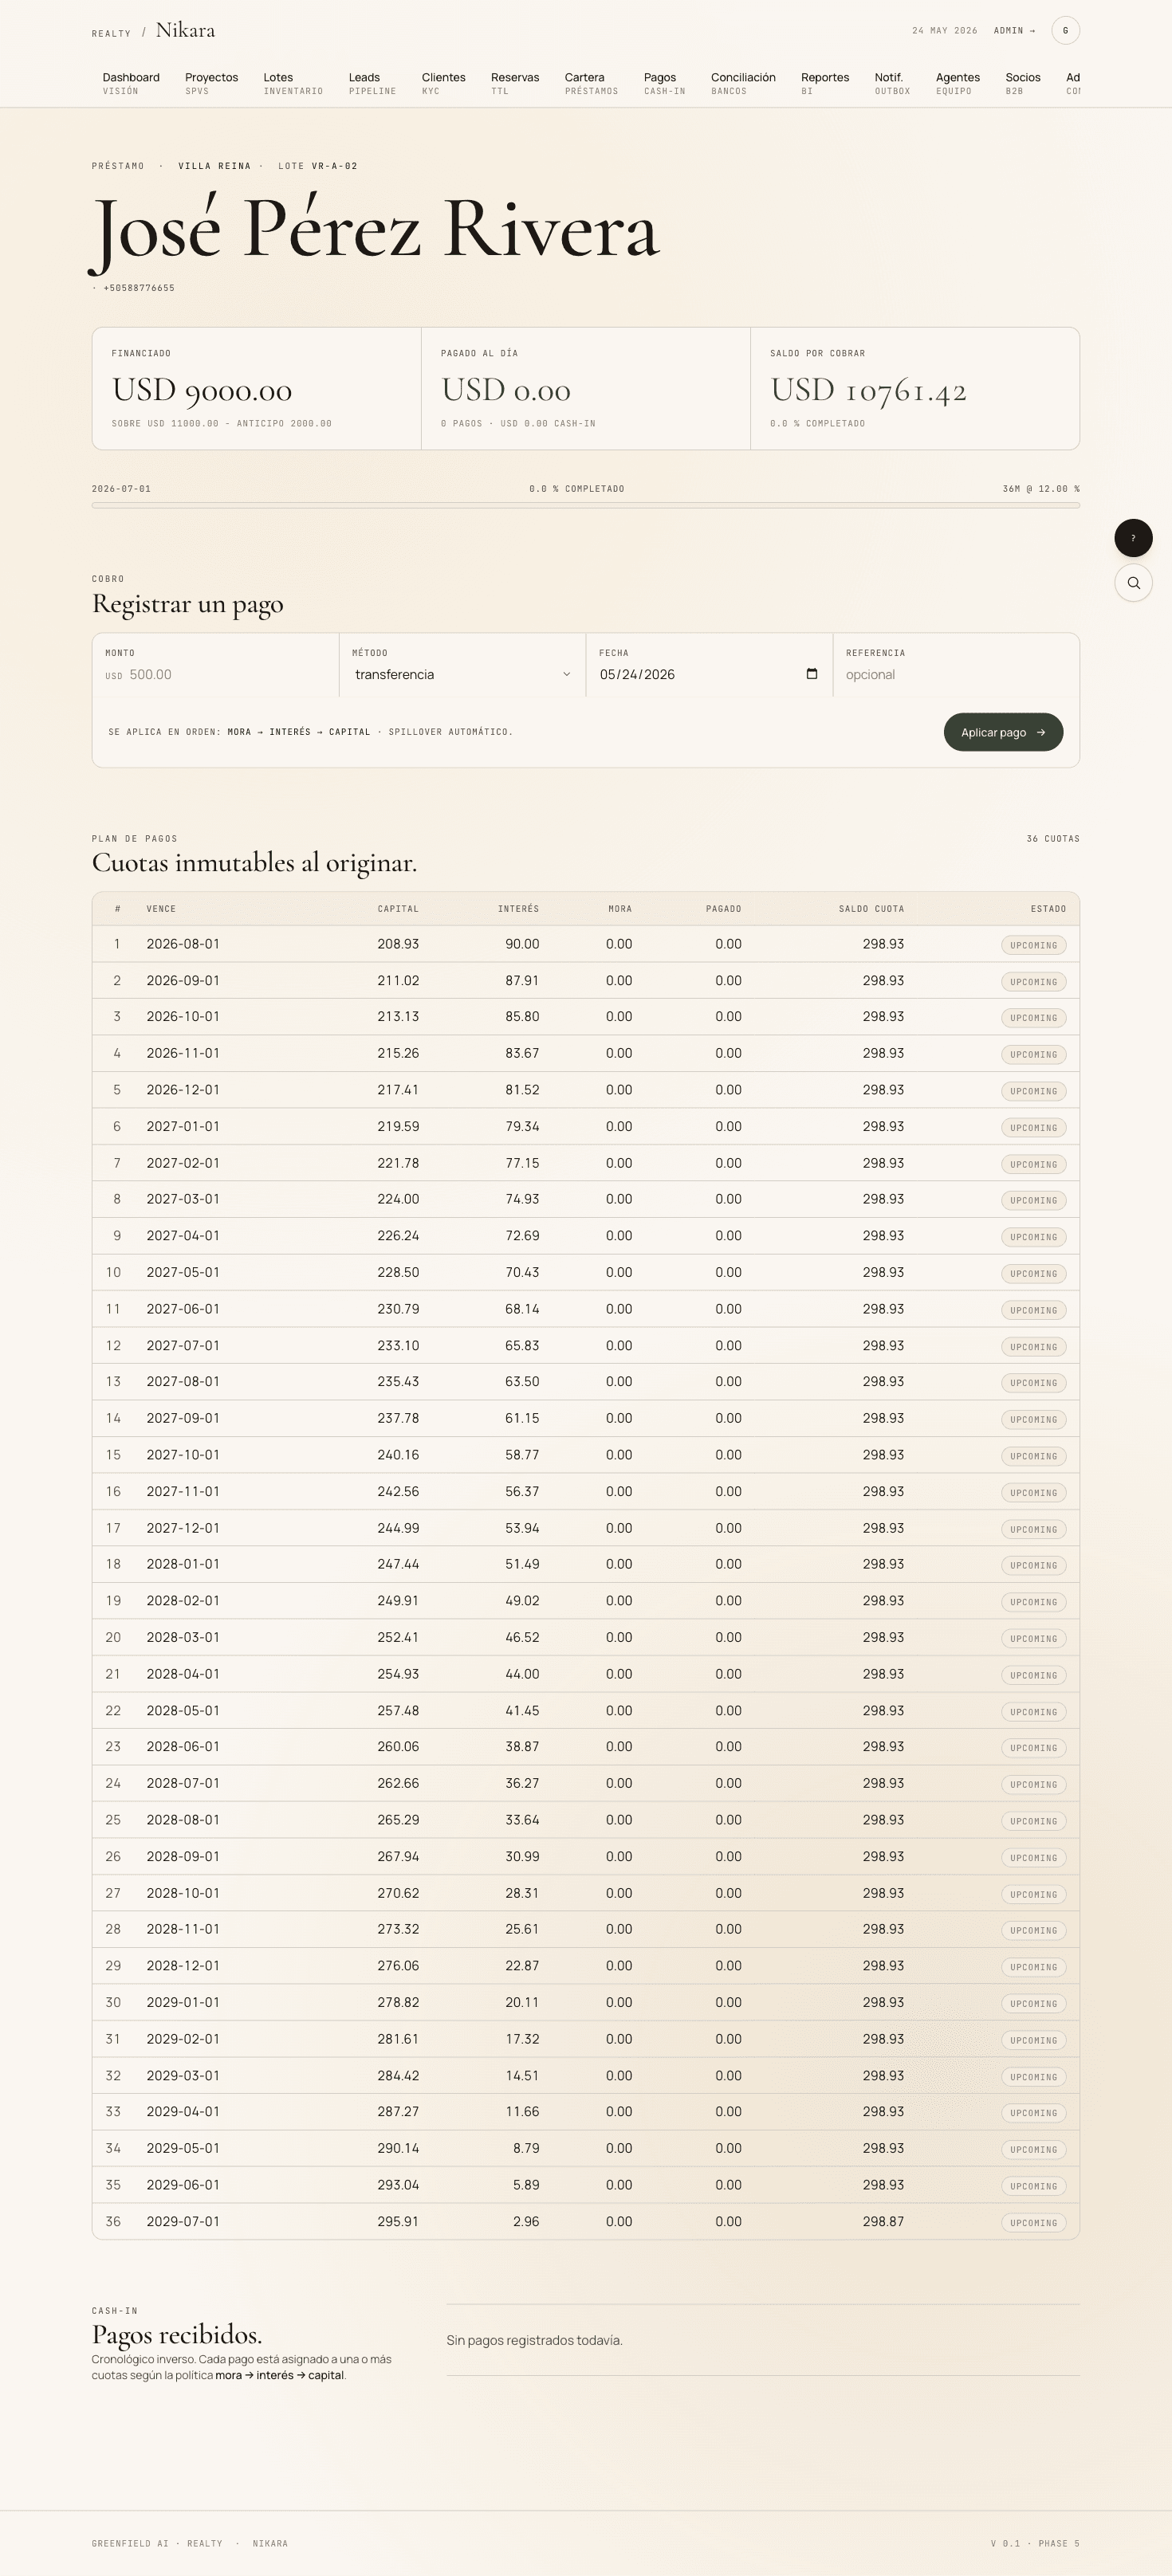Select installment row 1 due 2026-08-01
1172x2576 pixels.
[586, 944]
